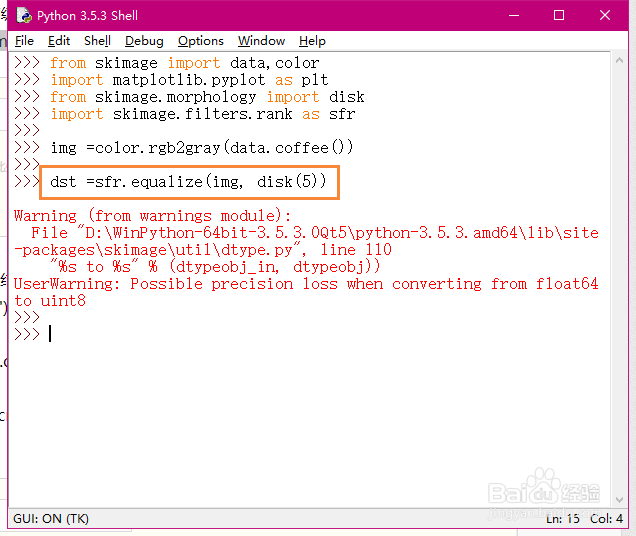Place cursor at the last empty prompt
The height and width of the screenshot is (536, 636).
click(50, 334)
